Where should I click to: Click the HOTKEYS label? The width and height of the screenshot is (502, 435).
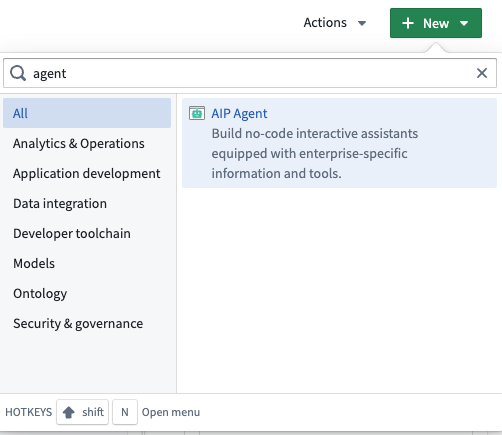coord(29,412)
